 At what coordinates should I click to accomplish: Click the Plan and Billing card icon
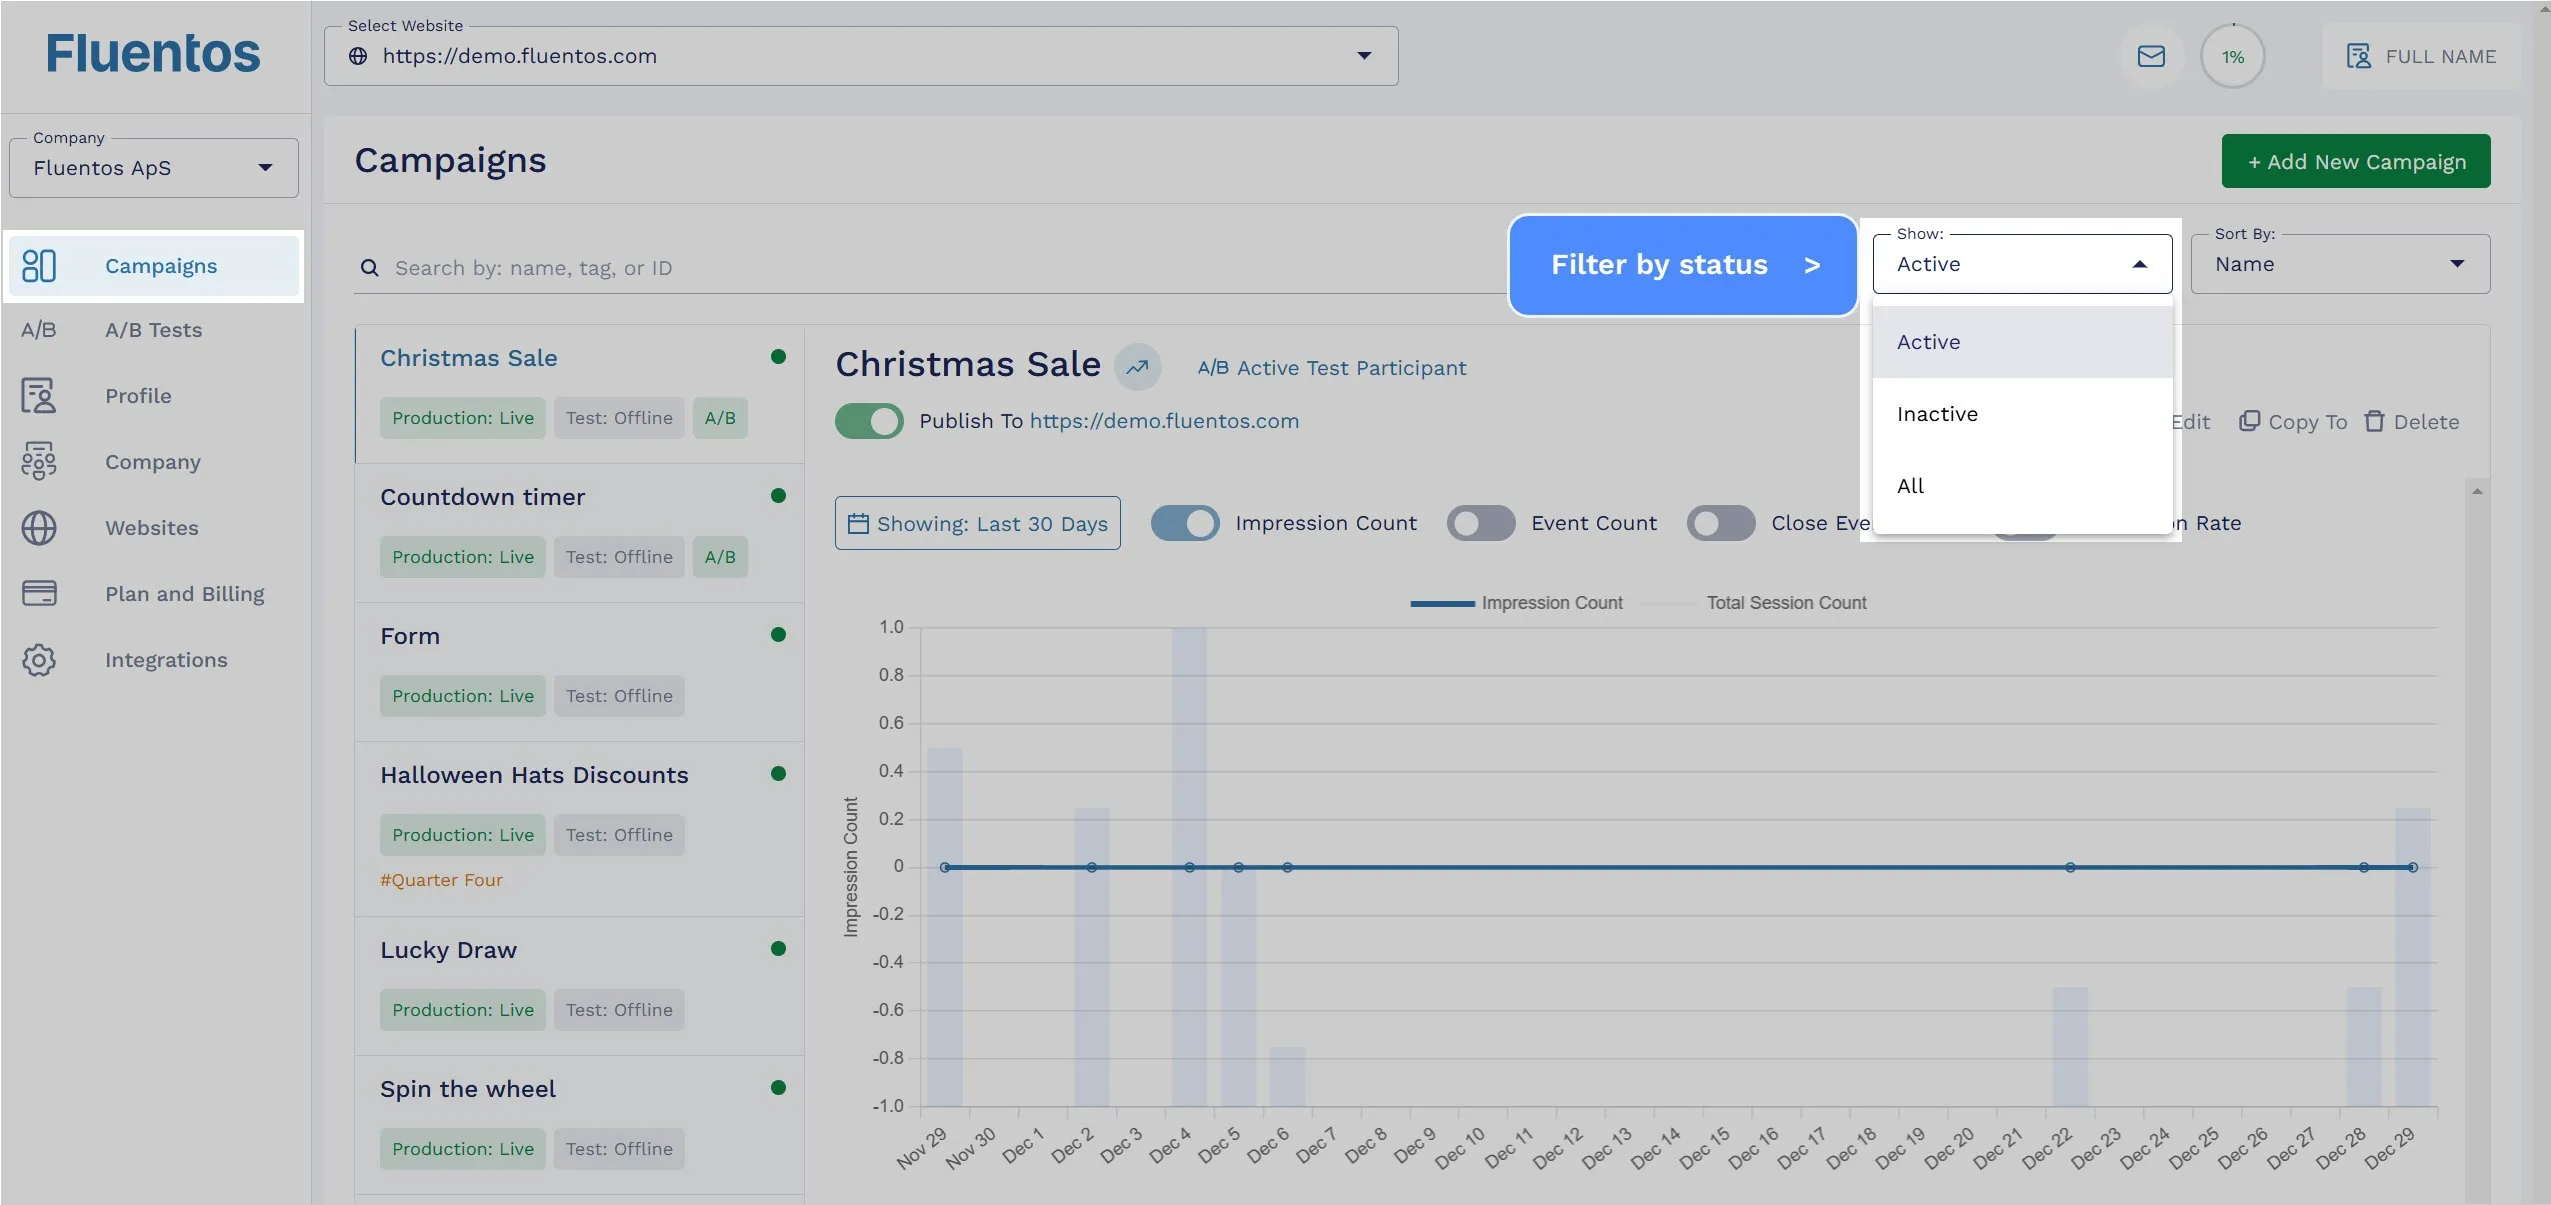tap(39, 594)
